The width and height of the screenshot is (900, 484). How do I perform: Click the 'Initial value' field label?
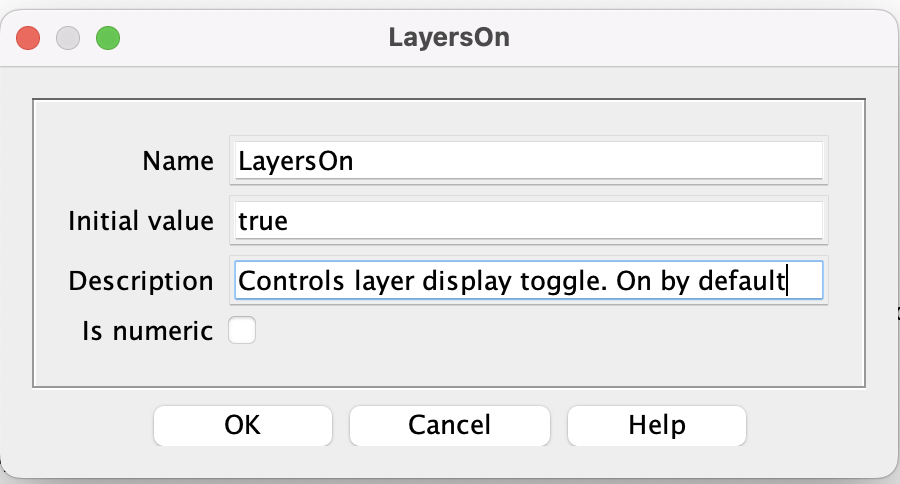[141, 220]
